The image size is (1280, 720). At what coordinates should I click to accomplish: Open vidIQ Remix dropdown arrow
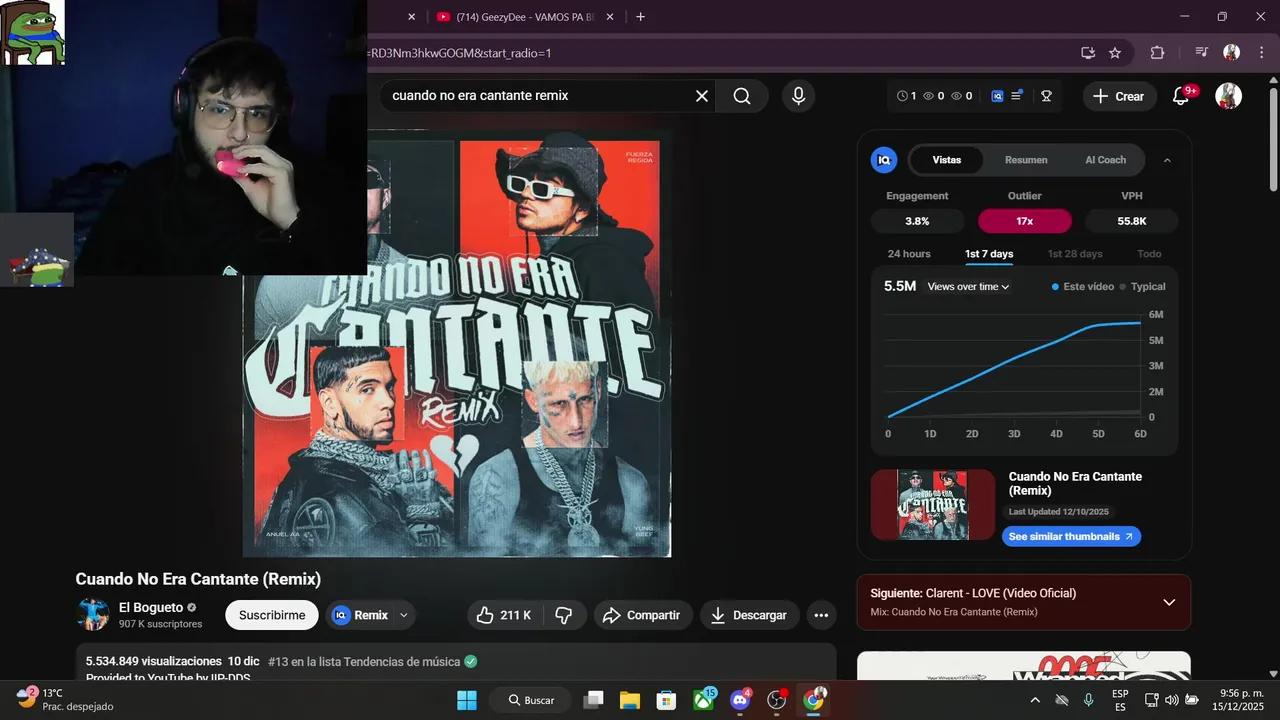(404, 615)
